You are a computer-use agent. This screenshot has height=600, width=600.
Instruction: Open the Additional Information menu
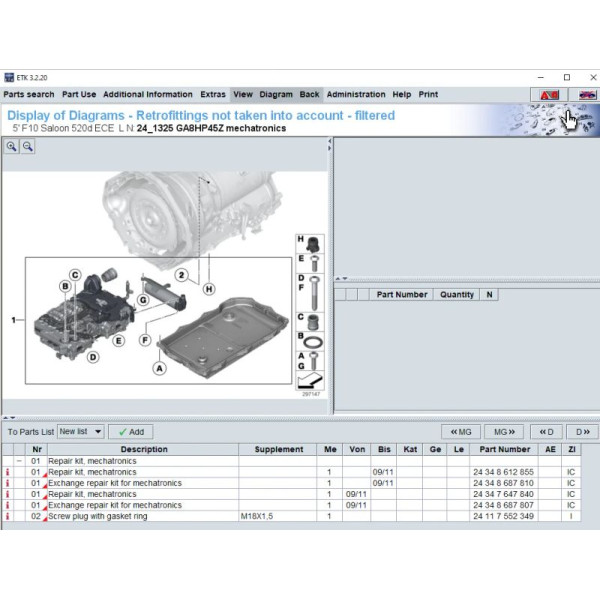coord(148,94)
